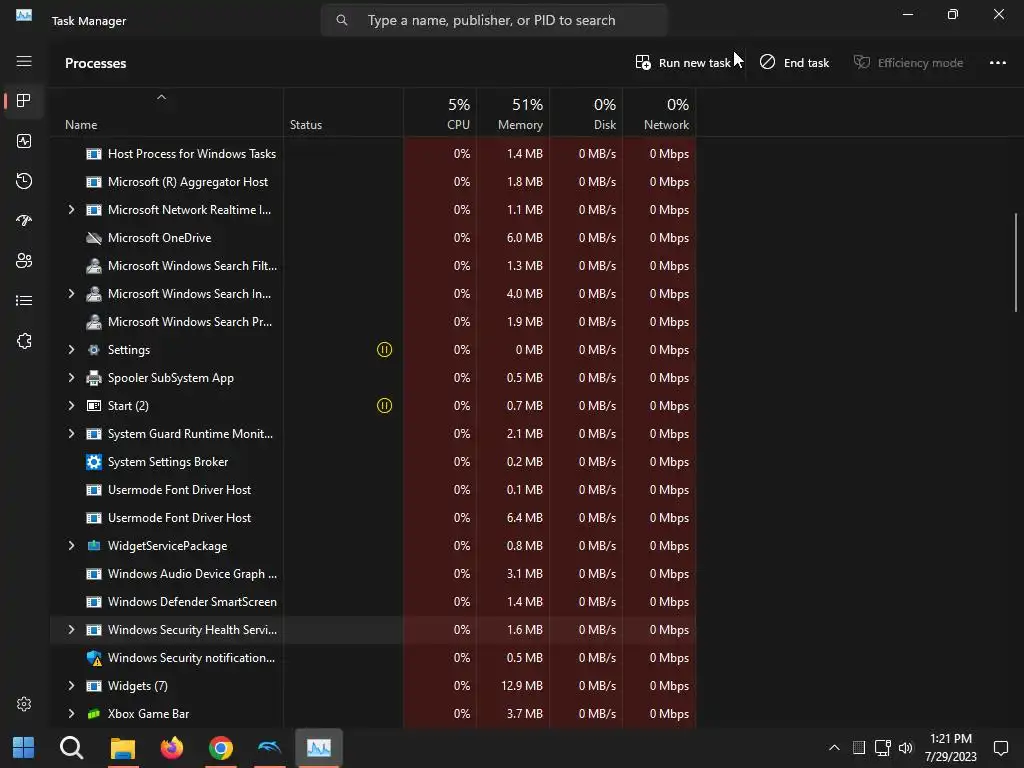1024x768 pixels.
Task: Open the Performance page in sidebar
Action: click(24, 141)
